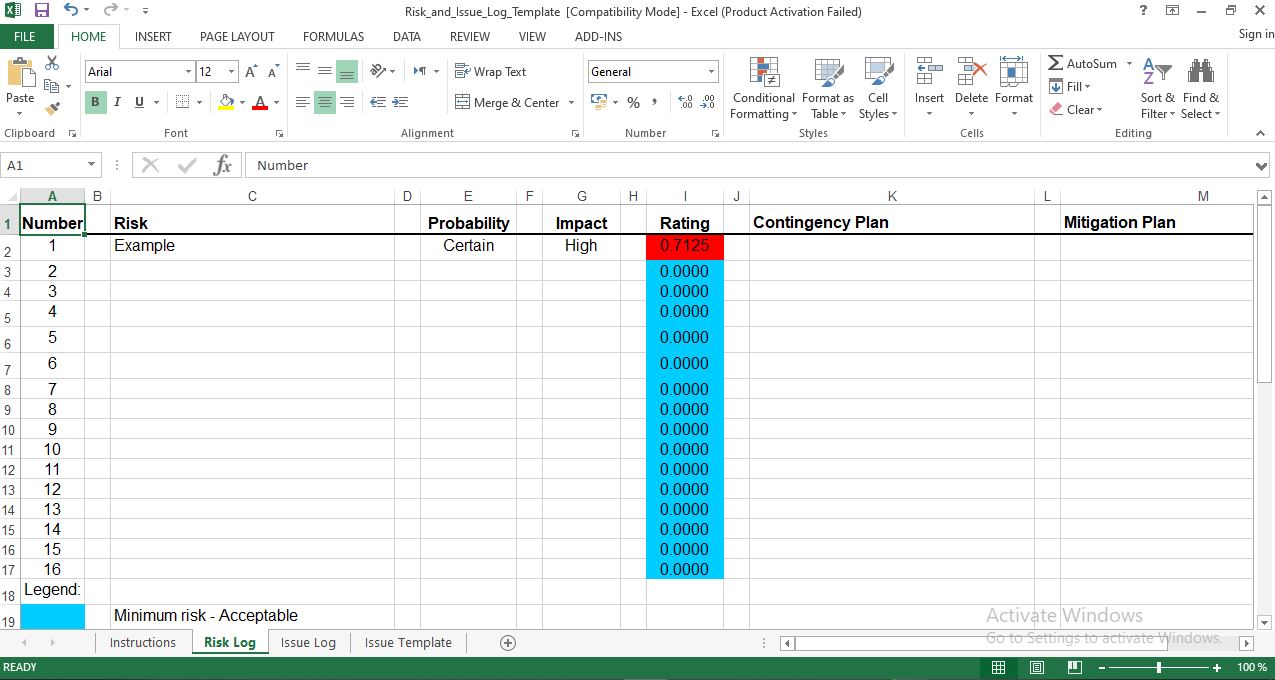Toggle Underline formatting
Viewport: 1275px width, 680px height.
tap(137, 103)
